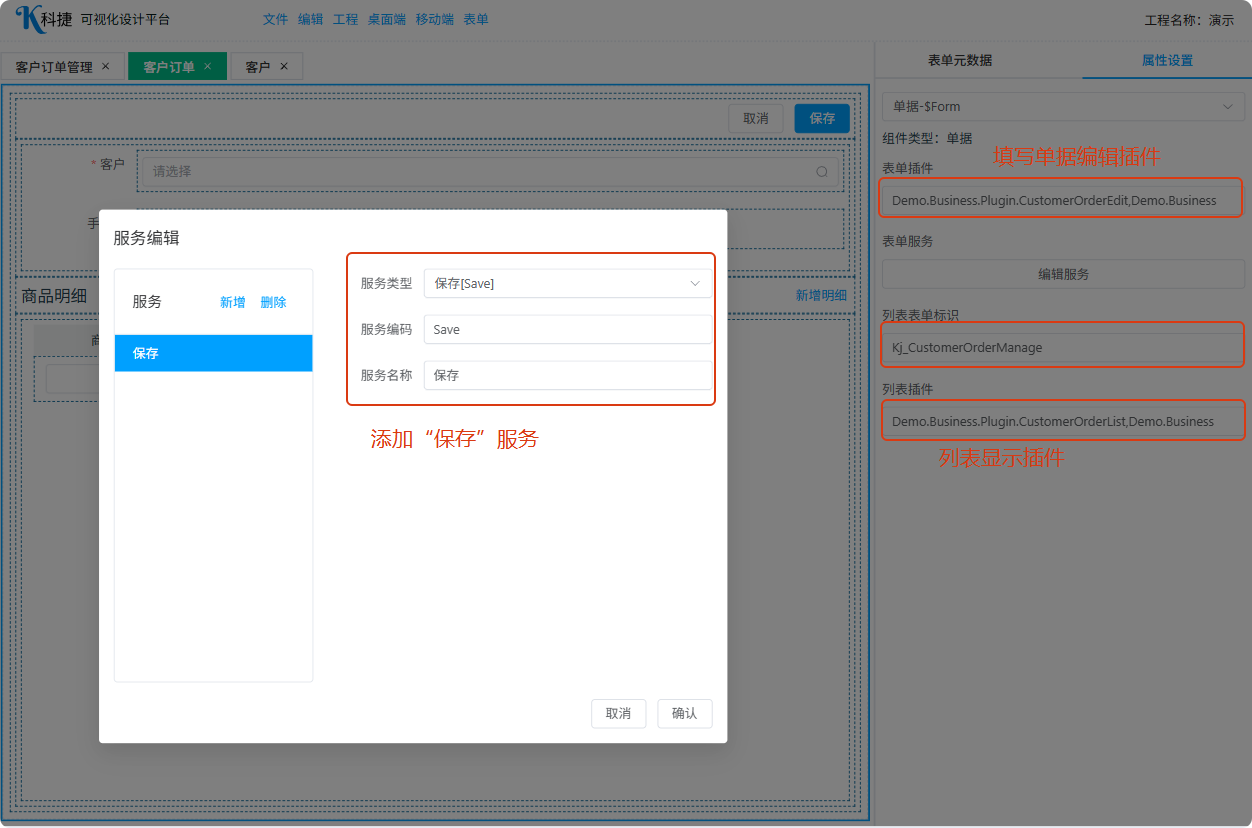
Task: Select the 保存 service in the list
Action: pyautogui.click(x=213, y=353)
